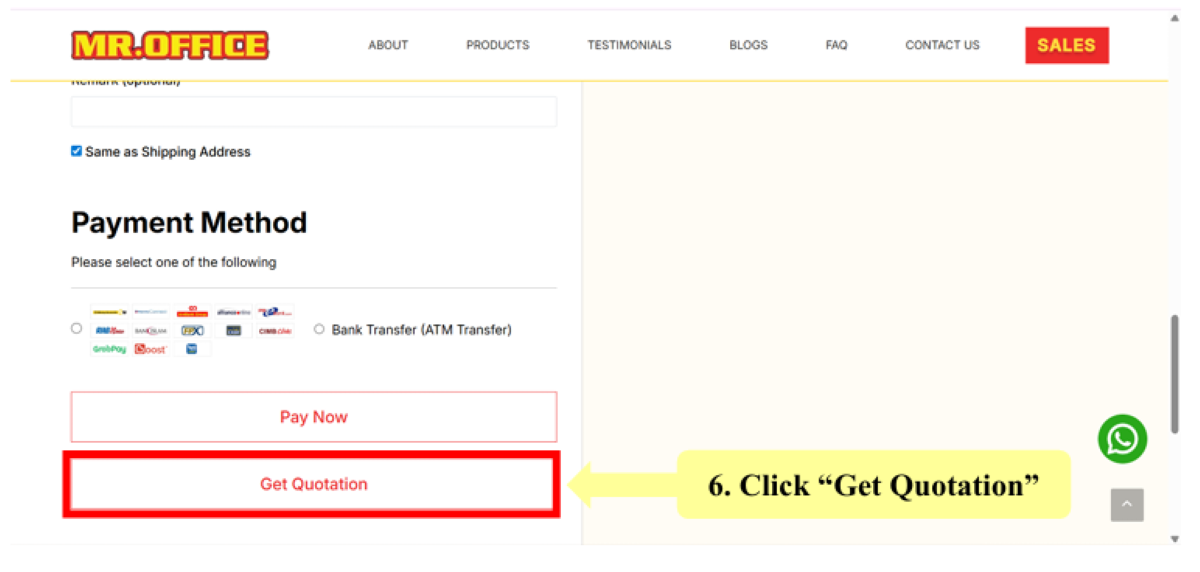This screenshot has height=572, width=1200.
Task: Select Bank Transfer (ATM Transfer) option
Action: point(319,329)
